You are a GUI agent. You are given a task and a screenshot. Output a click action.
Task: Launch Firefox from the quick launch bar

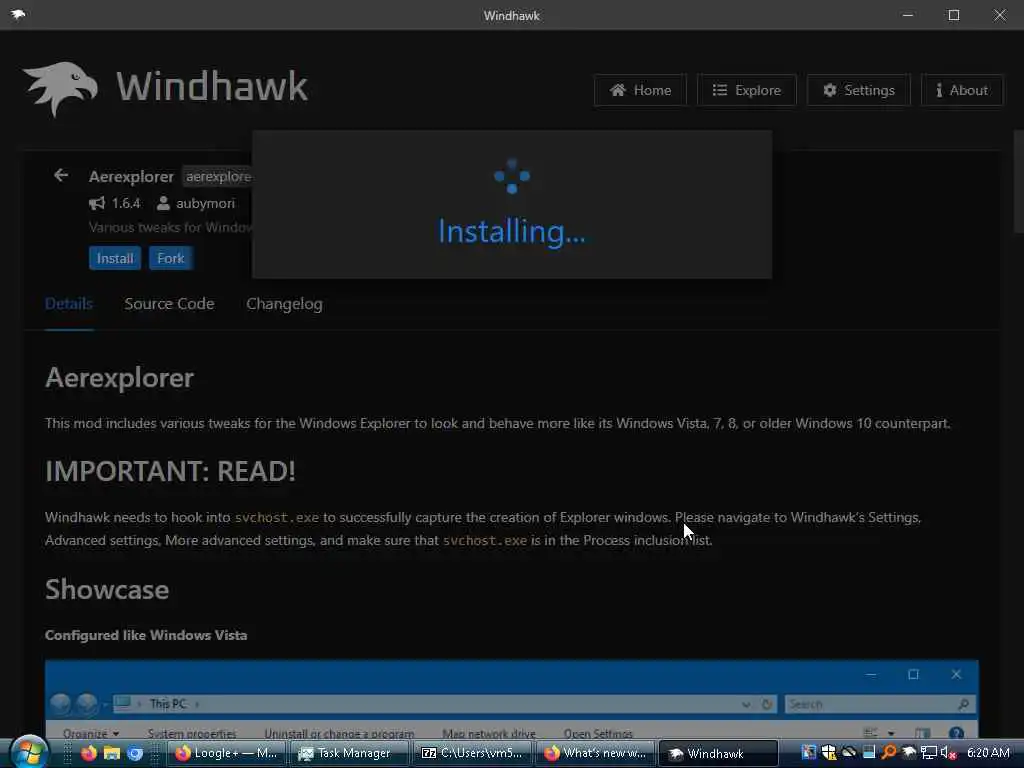(x=89, y=753)
